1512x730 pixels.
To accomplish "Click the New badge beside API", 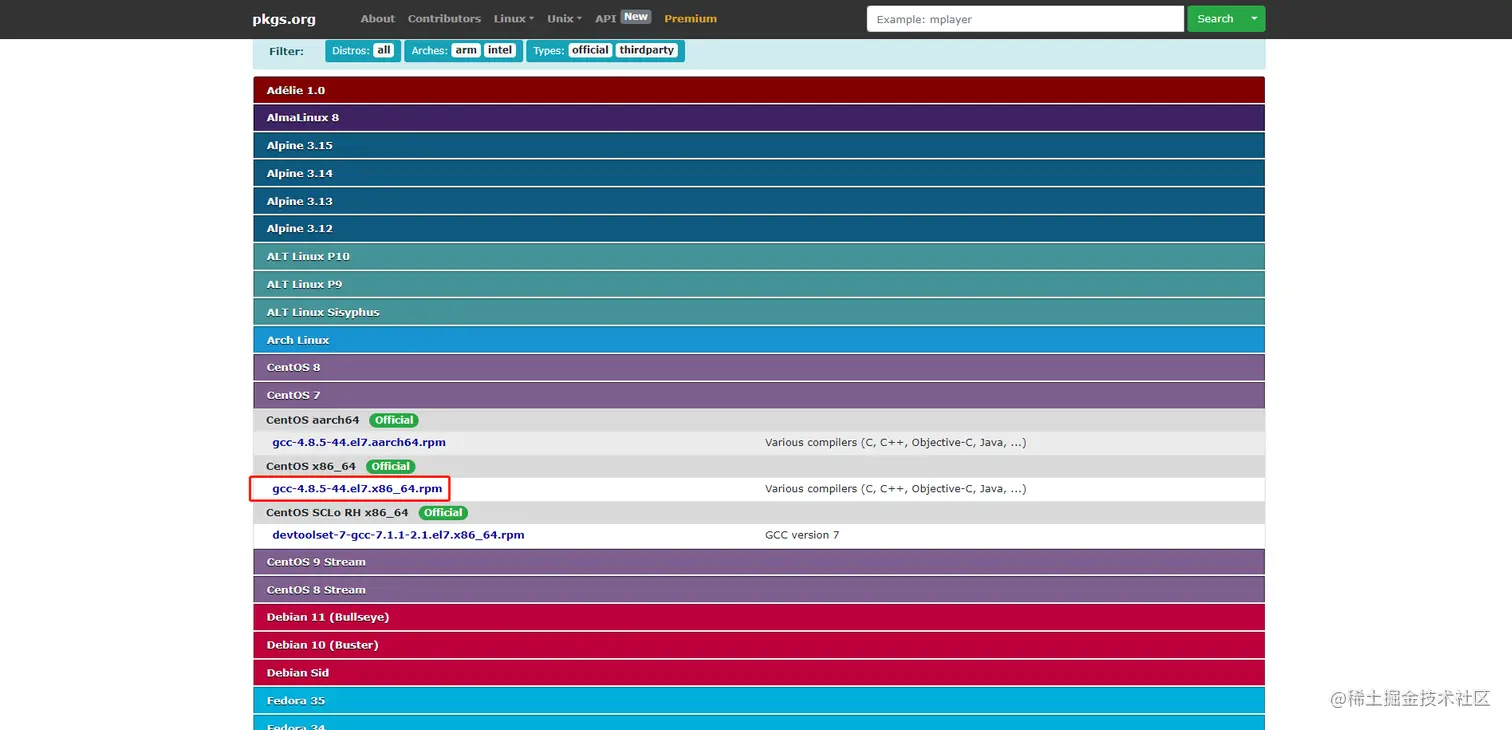I will click(636, 17).
